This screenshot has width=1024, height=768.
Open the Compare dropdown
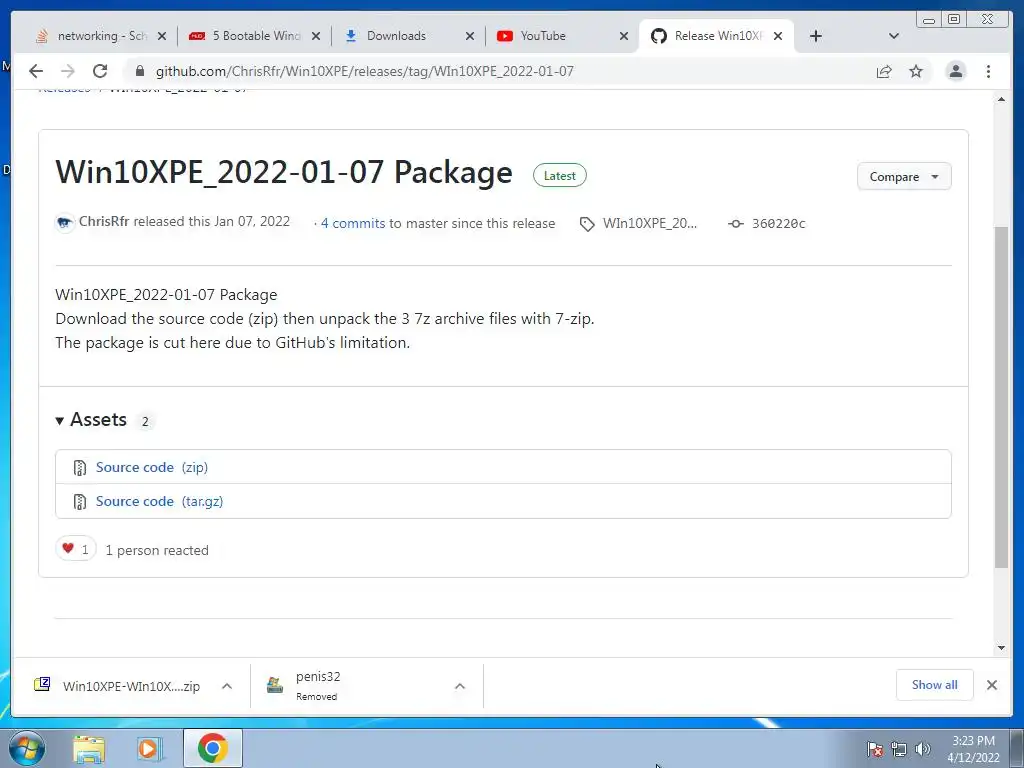click(904, 176)
